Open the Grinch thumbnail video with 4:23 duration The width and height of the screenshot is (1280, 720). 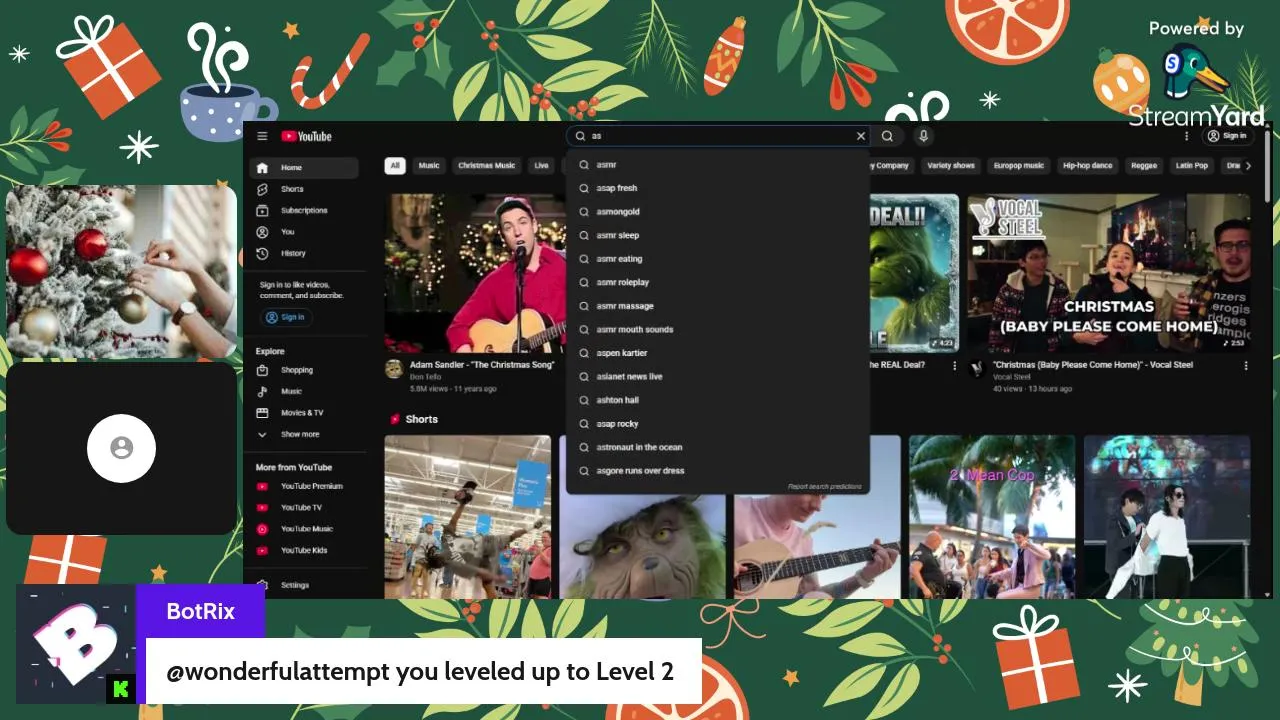(914, 273)
